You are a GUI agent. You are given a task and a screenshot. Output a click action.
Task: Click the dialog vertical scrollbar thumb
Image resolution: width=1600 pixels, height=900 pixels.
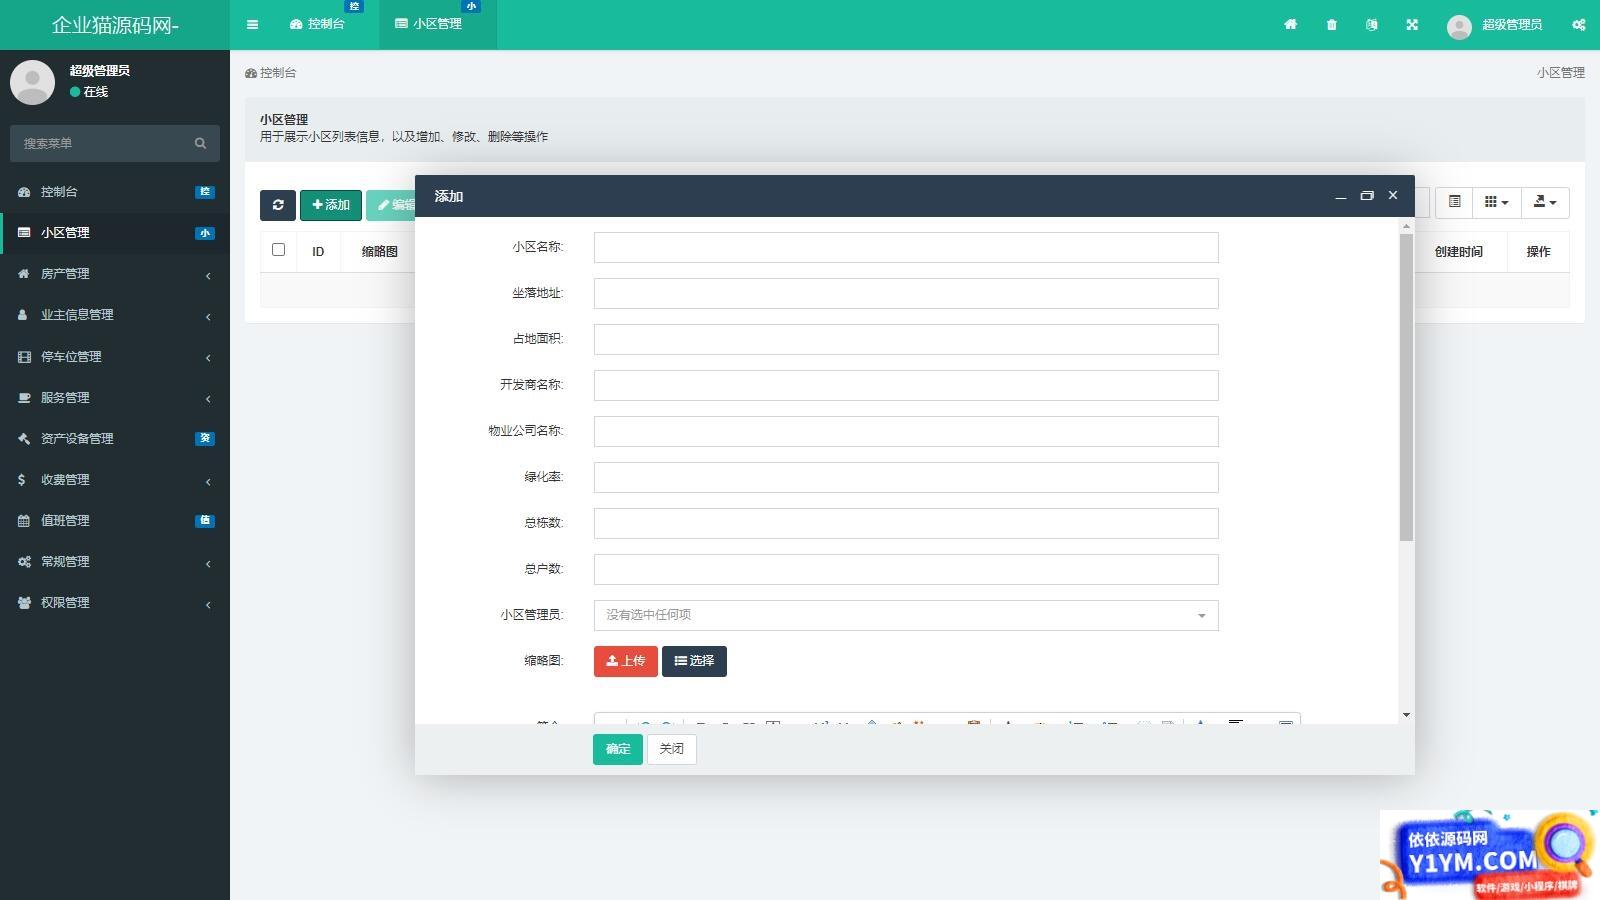(x=1406, y=387)
